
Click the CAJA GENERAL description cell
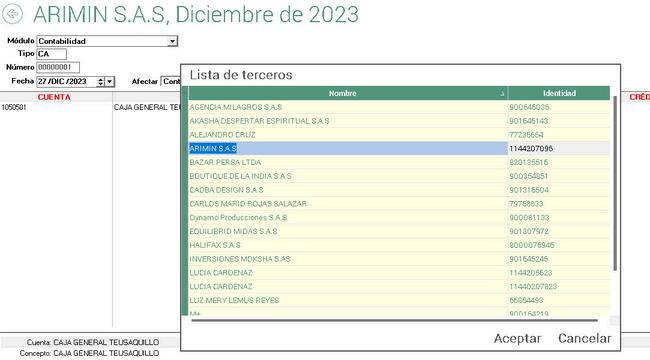[x=147, y=107]
